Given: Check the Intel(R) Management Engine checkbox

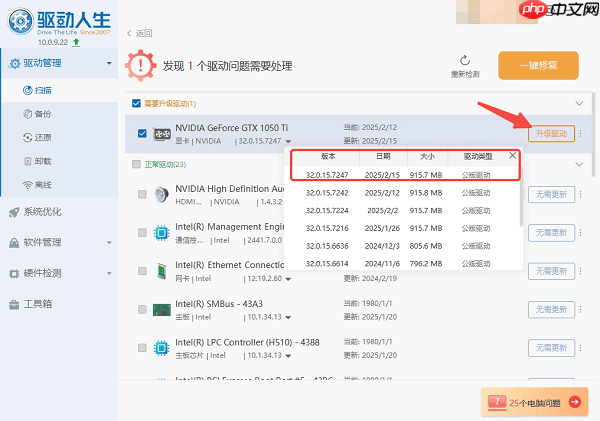Looking at the screenshot, I should (x=142, y=233).
